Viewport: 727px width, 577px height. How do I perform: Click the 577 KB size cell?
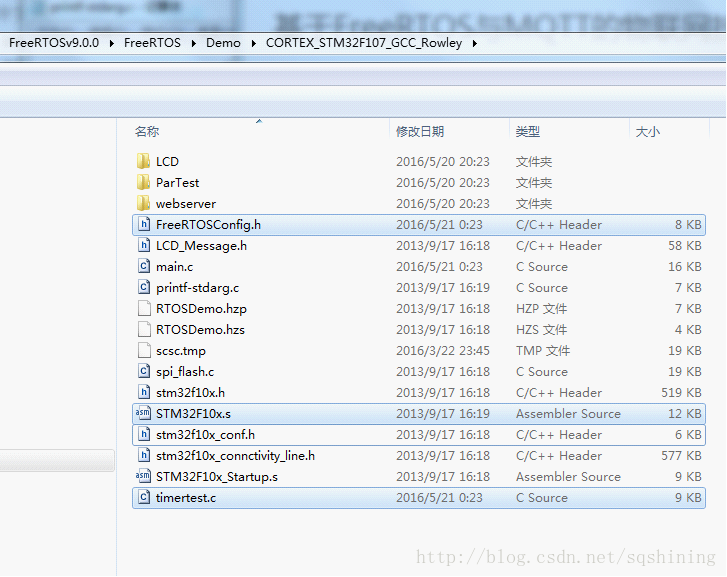click(x=681, y=455)
